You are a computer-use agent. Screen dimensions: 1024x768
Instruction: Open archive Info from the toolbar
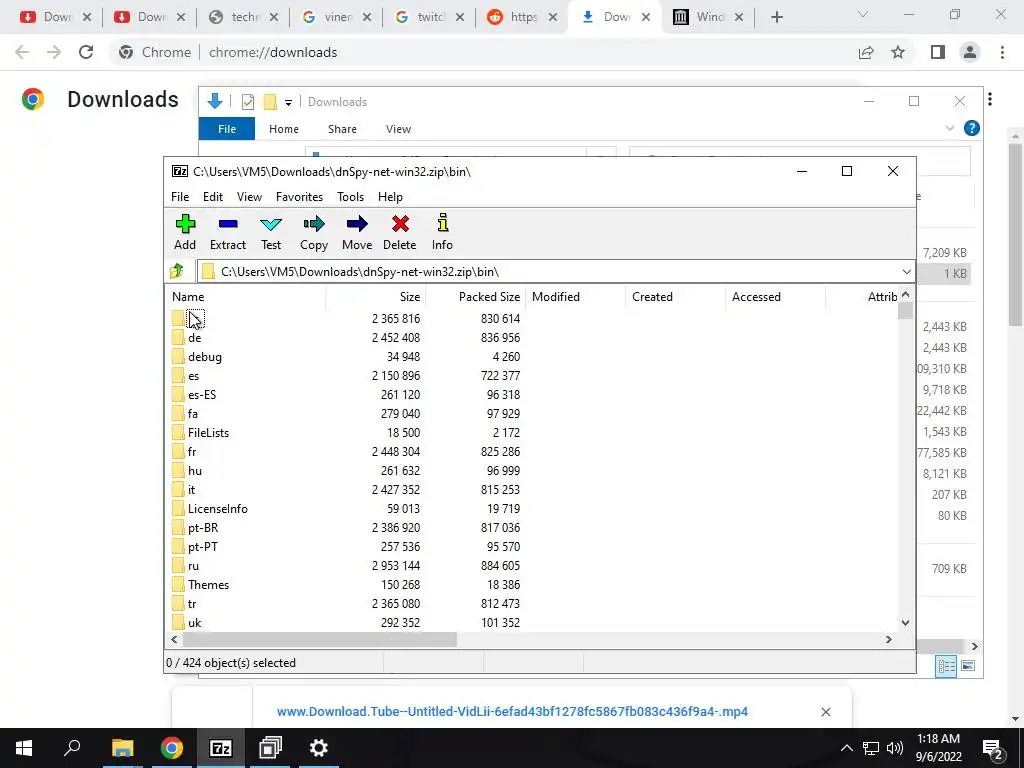coord(442,232)
